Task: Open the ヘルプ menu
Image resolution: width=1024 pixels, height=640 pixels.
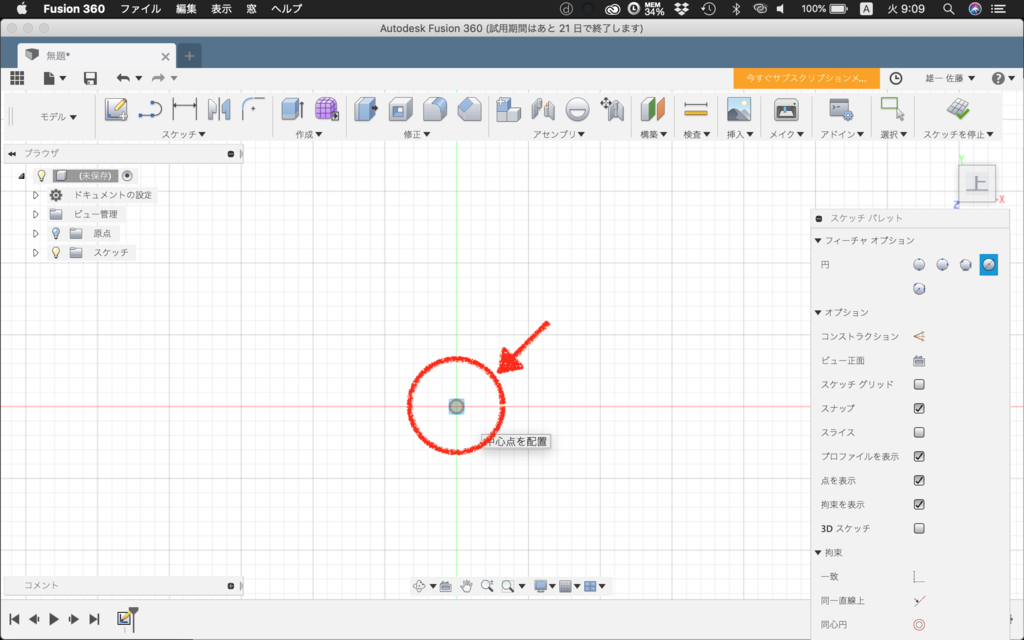Action: tap(287, 8)
